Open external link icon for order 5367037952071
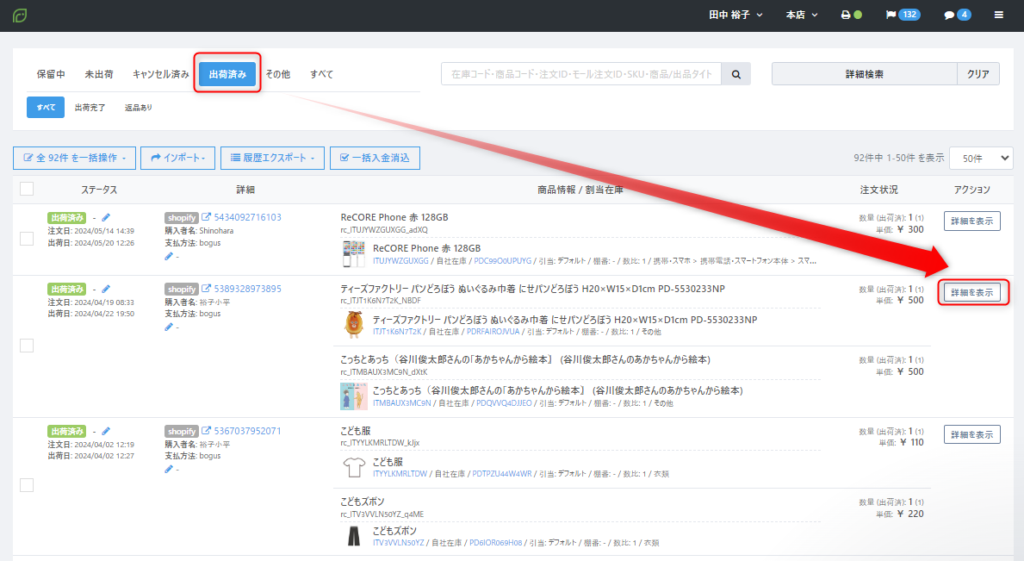 pyautogui.click(x=206, y=431)
